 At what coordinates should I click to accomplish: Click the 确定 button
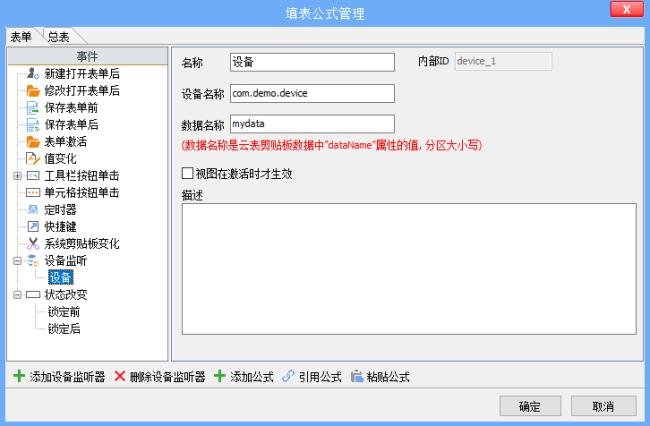pos(530,406)
